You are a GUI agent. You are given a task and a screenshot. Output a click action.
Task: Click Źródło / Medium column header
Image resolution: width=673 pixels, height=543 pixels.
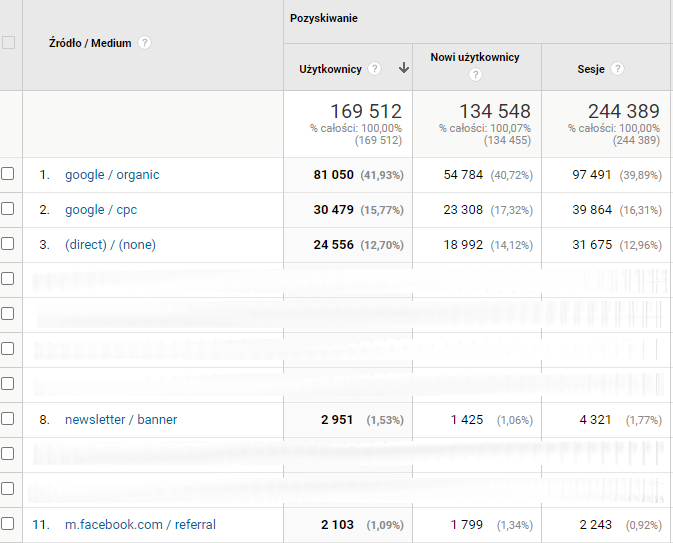click(90, 43)
